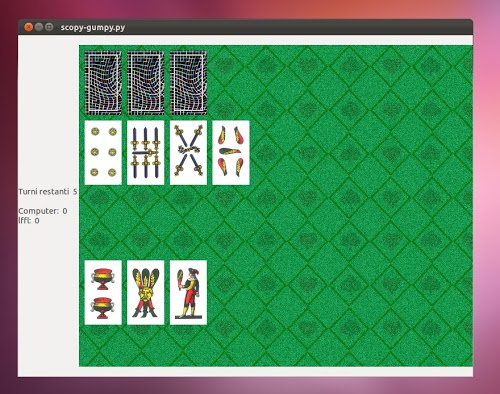Pick the seven of swords table card

(146, 152)
